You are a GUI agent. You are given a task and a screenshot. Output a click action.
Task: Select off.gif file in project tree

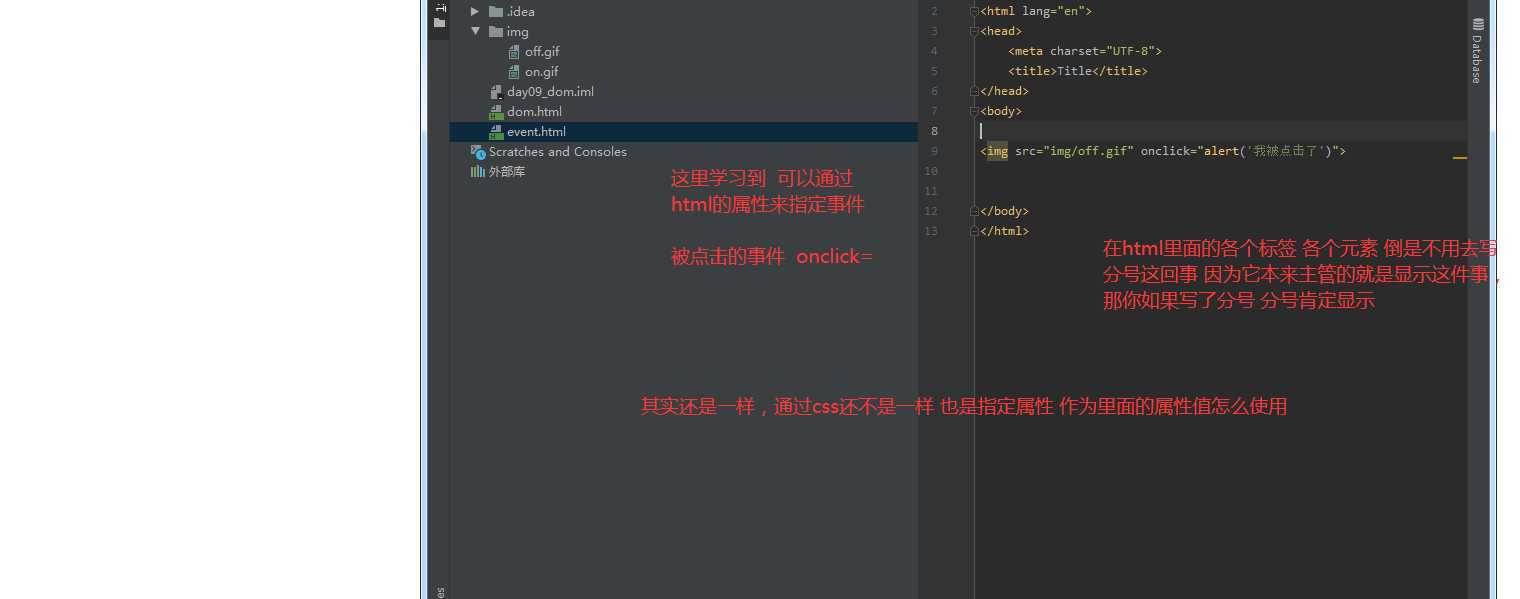click(534, 51)
